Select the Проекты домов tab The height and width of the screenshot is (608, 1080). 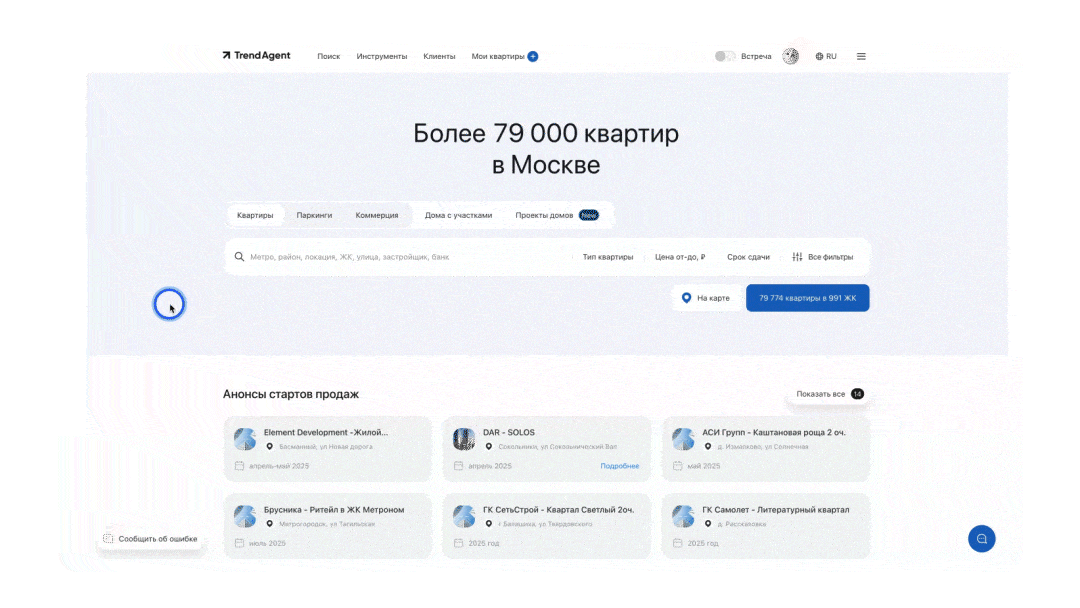tap(557, 216)
